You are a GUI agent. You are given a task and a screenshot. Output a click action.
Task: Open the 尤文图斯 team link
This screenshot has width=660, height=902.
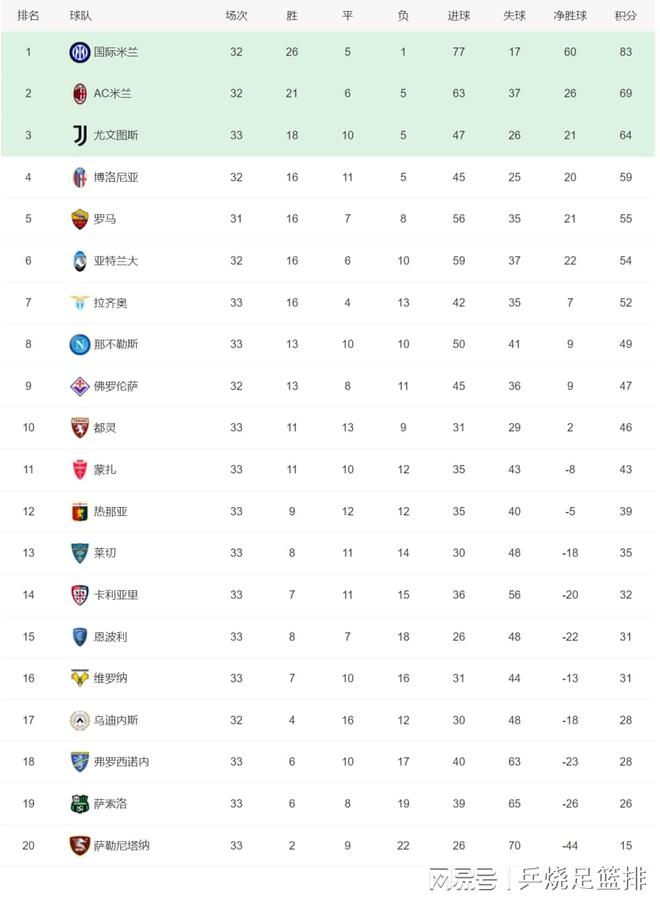pyautogui.click(x=116, y=136)
